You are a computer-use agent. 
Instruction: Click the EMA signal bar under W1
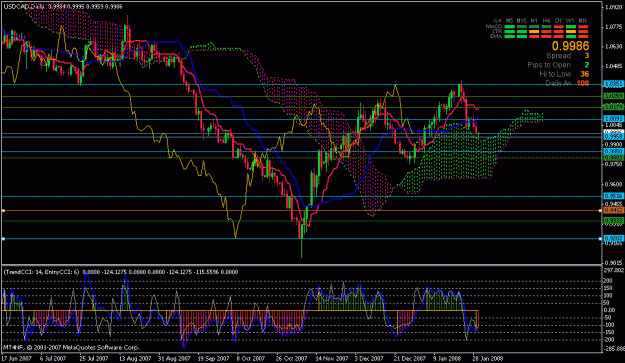click(571, 36)
